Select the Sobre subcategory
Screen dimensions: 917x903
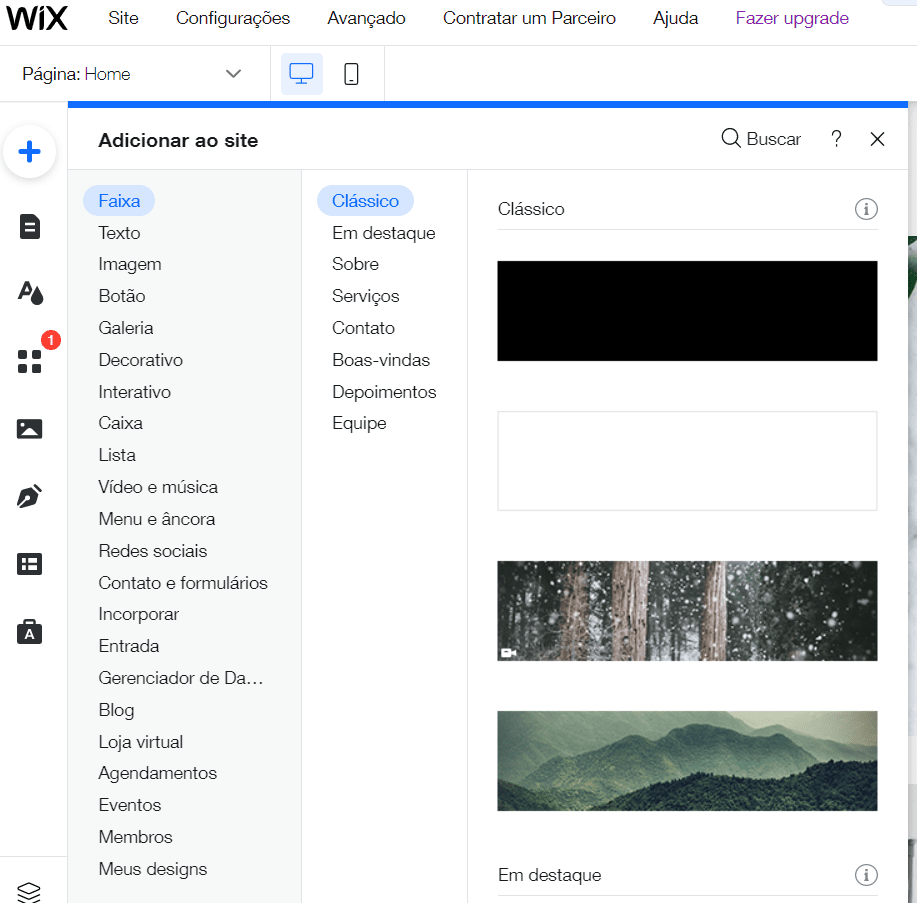[356, 264]
